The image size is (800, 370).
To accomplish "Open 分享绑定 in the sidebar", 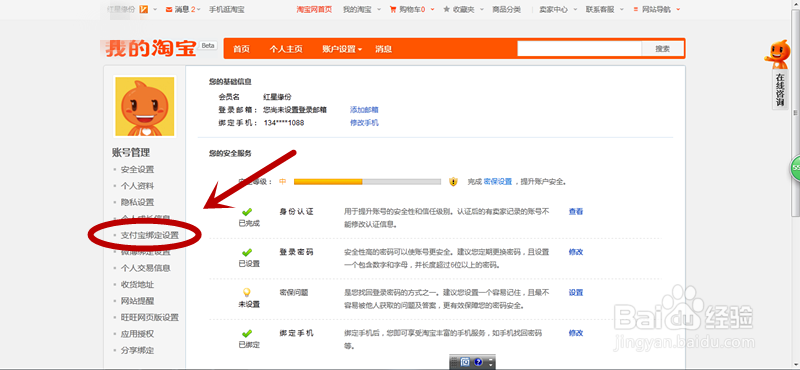I will [x=137, y=350].
